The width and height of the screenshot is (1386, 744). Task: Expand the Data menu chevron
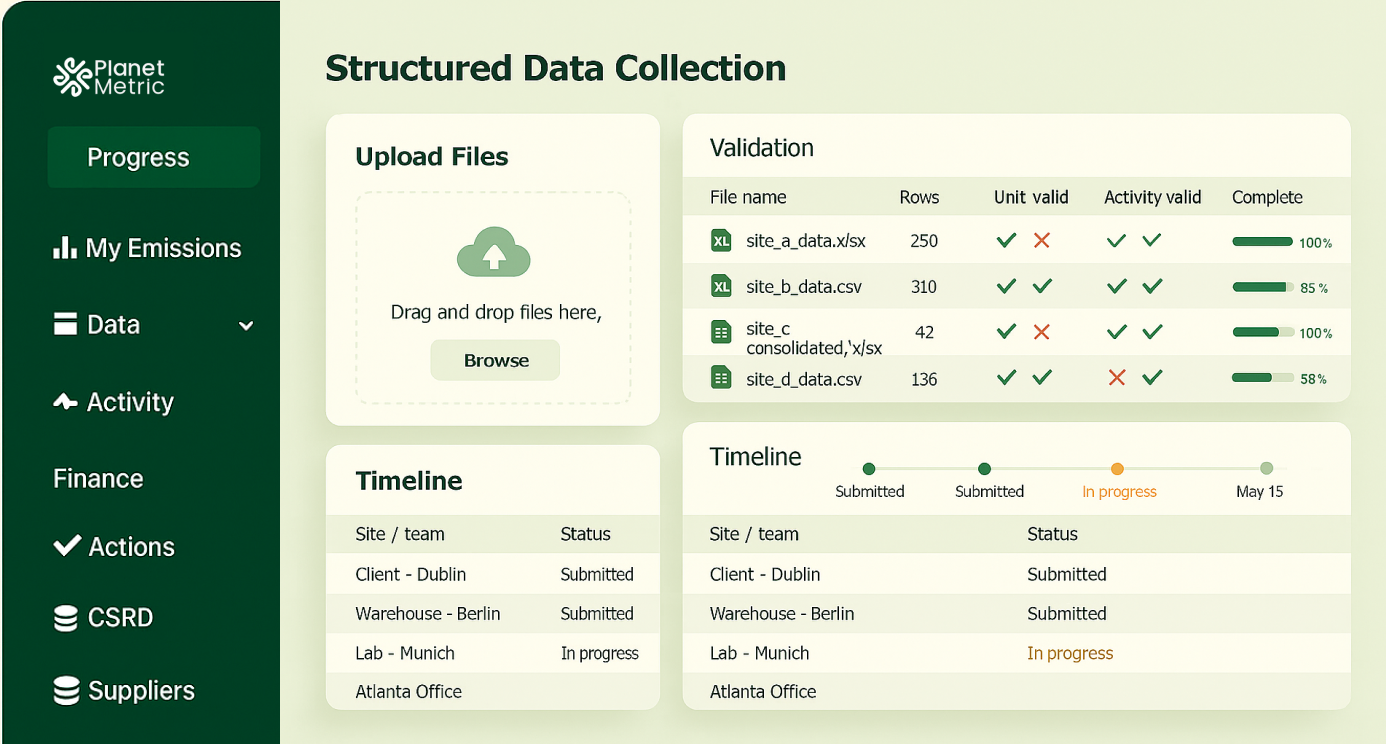(246, 326)
